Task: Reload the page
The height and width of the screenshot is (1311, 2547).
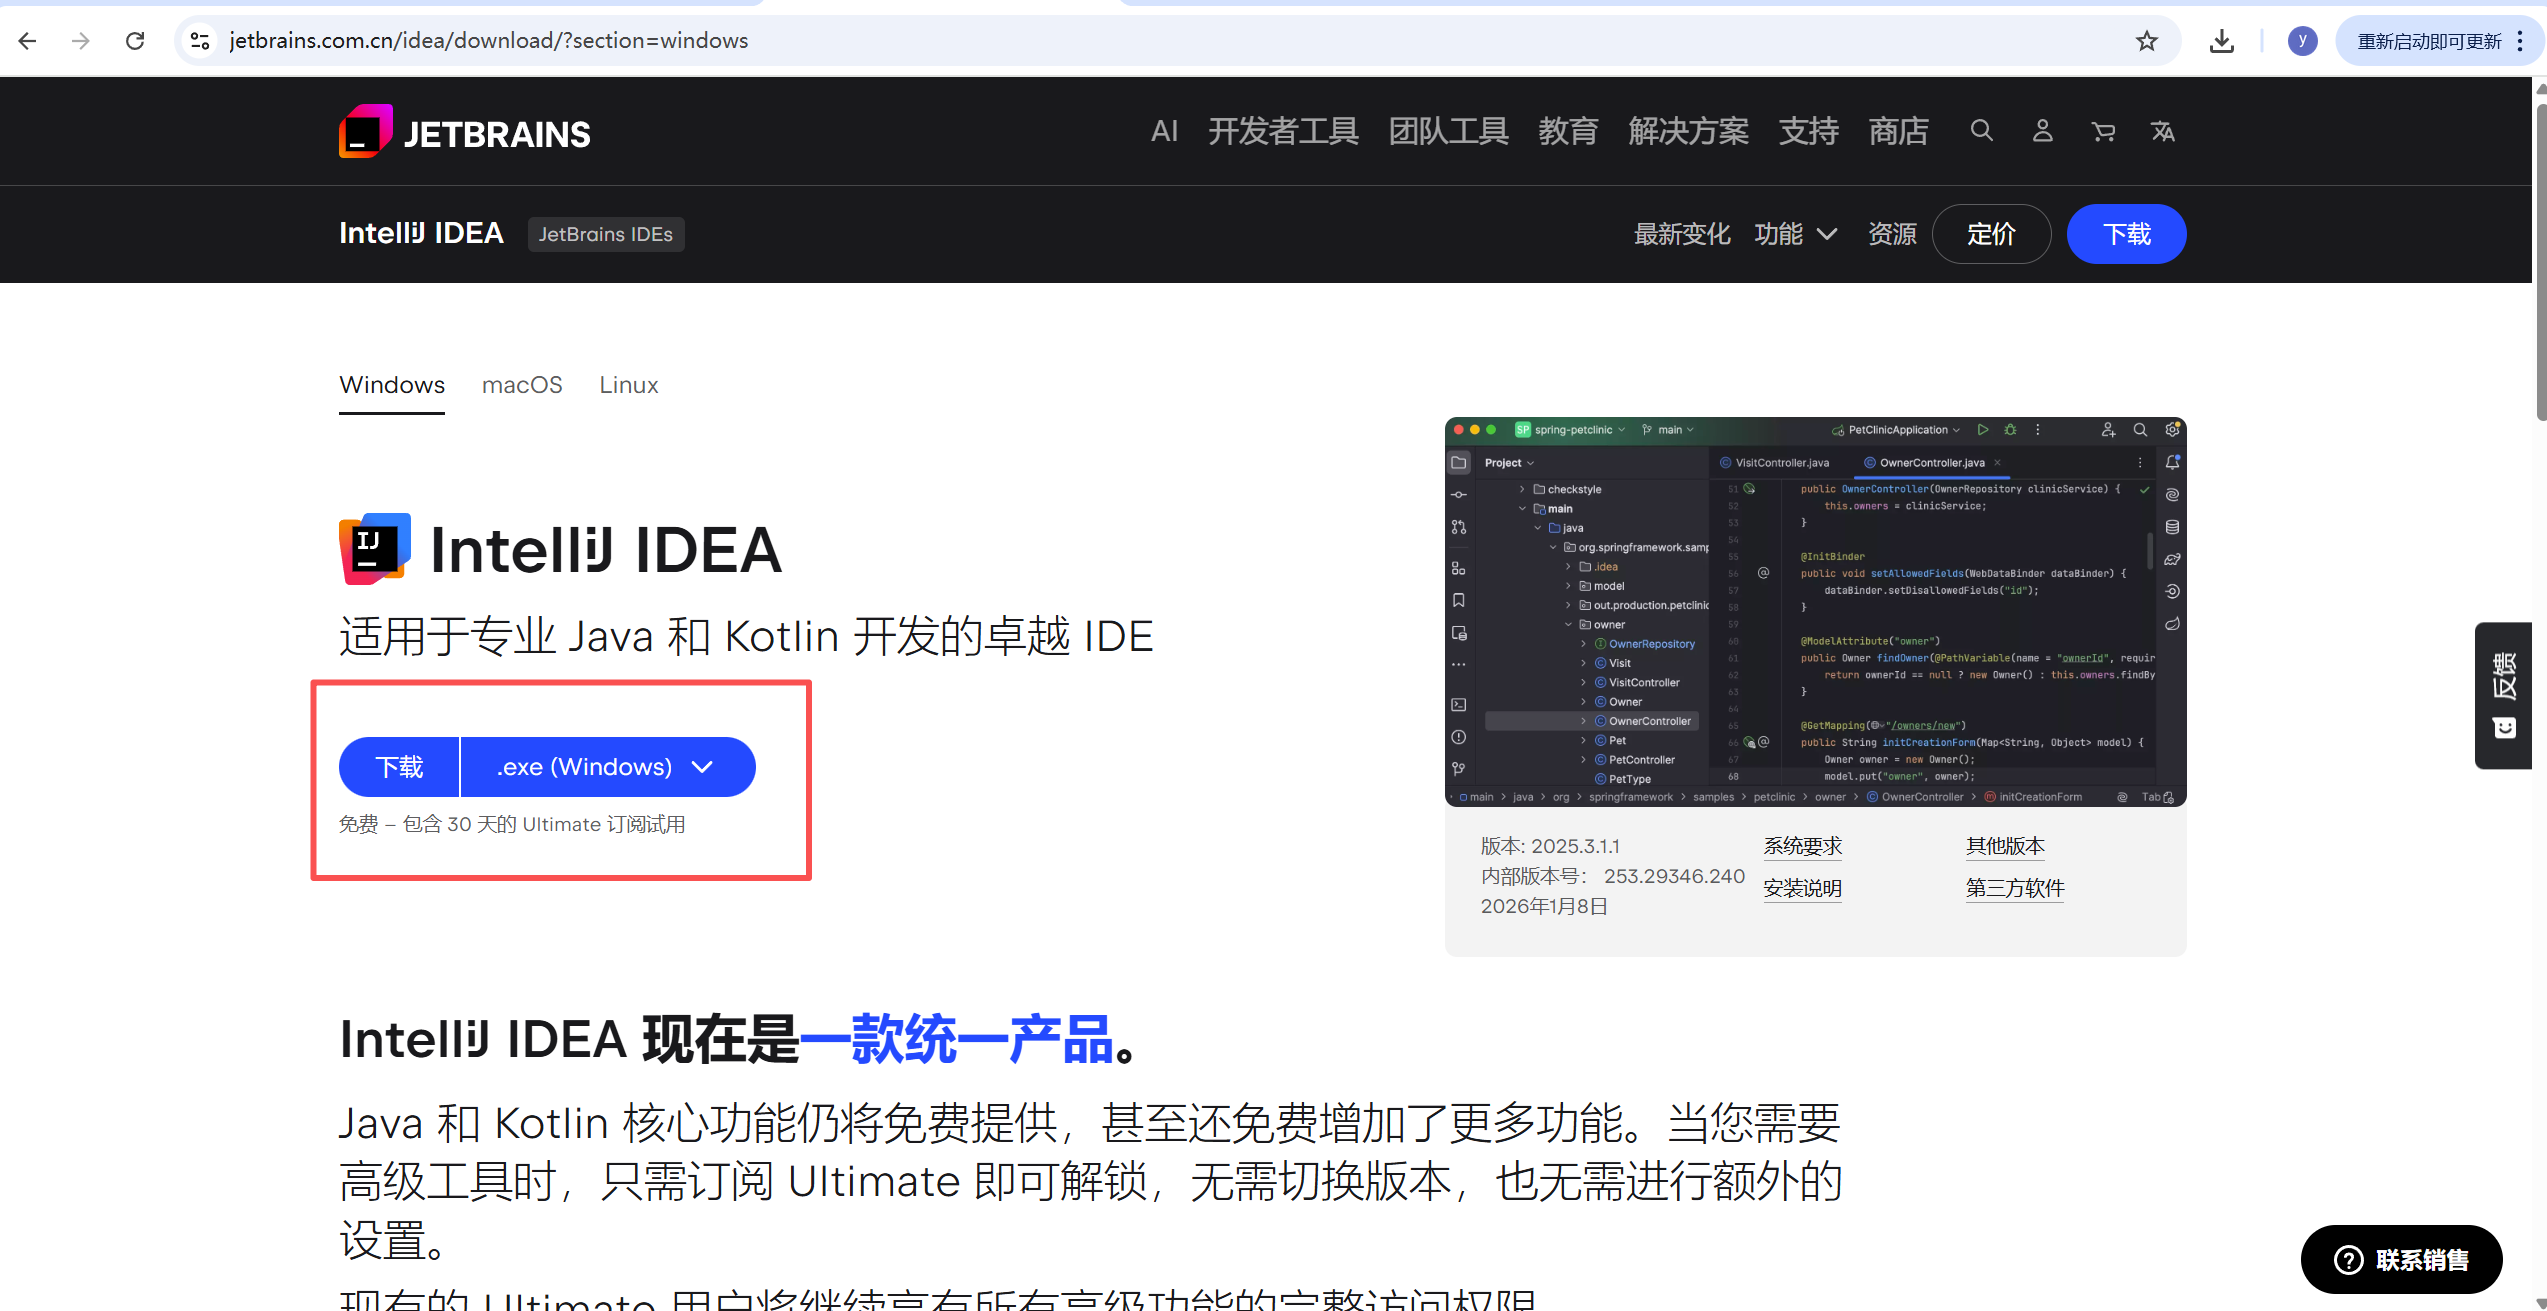Action: (135, 41)
